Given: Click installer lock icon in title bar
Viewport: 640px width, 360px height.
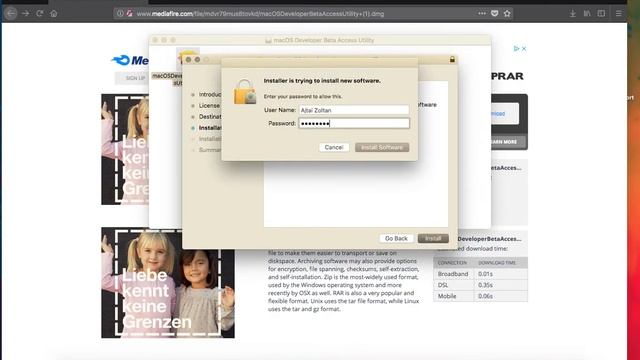Looking at the screenshot, I should pyautogui.click(x=452, y=60).
